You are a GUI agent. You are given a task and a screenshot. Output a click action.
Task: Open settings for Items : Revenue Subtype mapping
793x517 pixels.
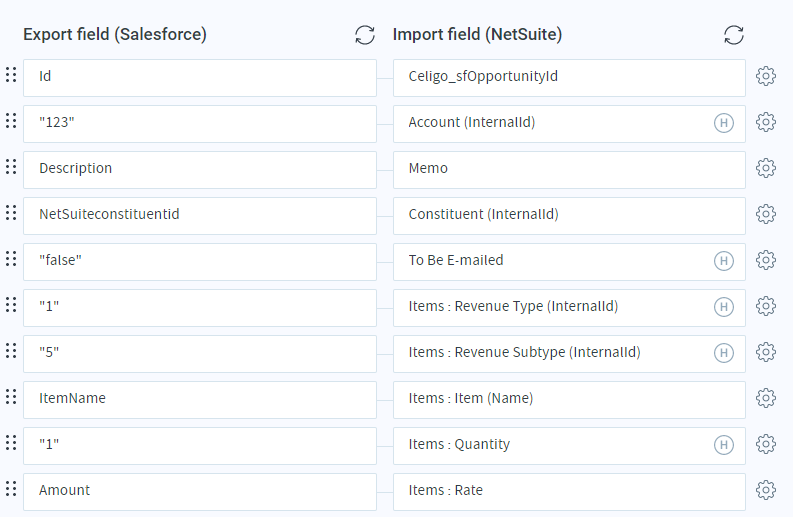pos(766,352)
